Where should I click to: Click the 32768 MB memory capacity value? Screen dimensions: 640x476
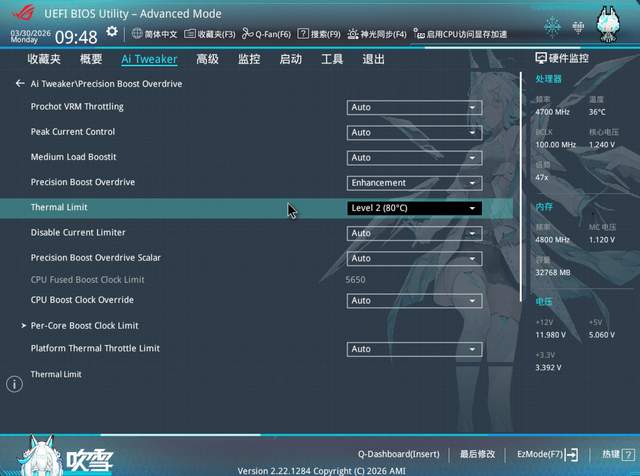tap(553, 273)
